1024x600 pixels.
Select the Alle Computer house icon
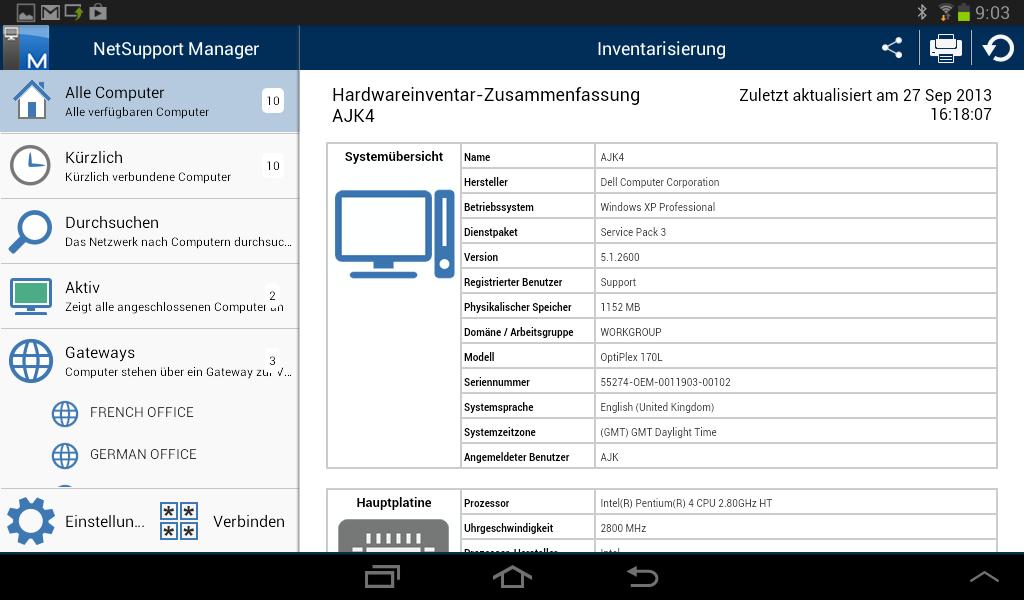coord(31,100)
